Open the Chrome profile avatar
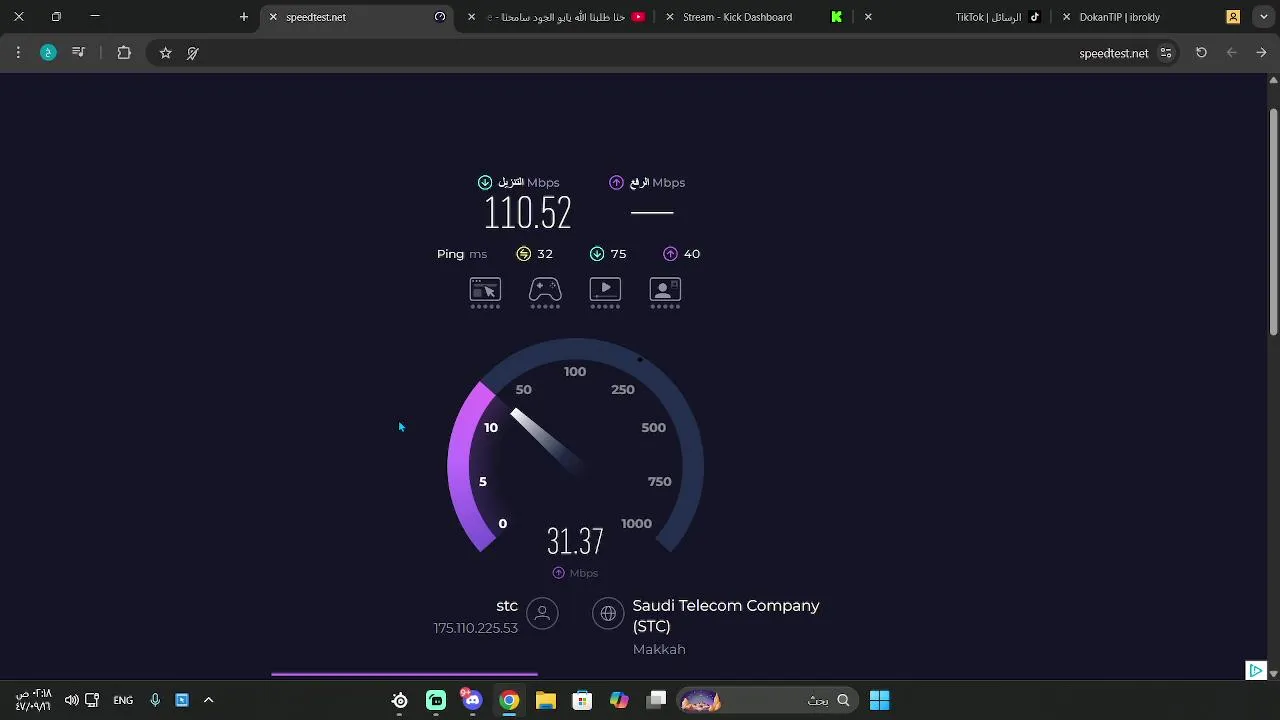Viewport: 1280px width, 720px height. coord(48,53)
